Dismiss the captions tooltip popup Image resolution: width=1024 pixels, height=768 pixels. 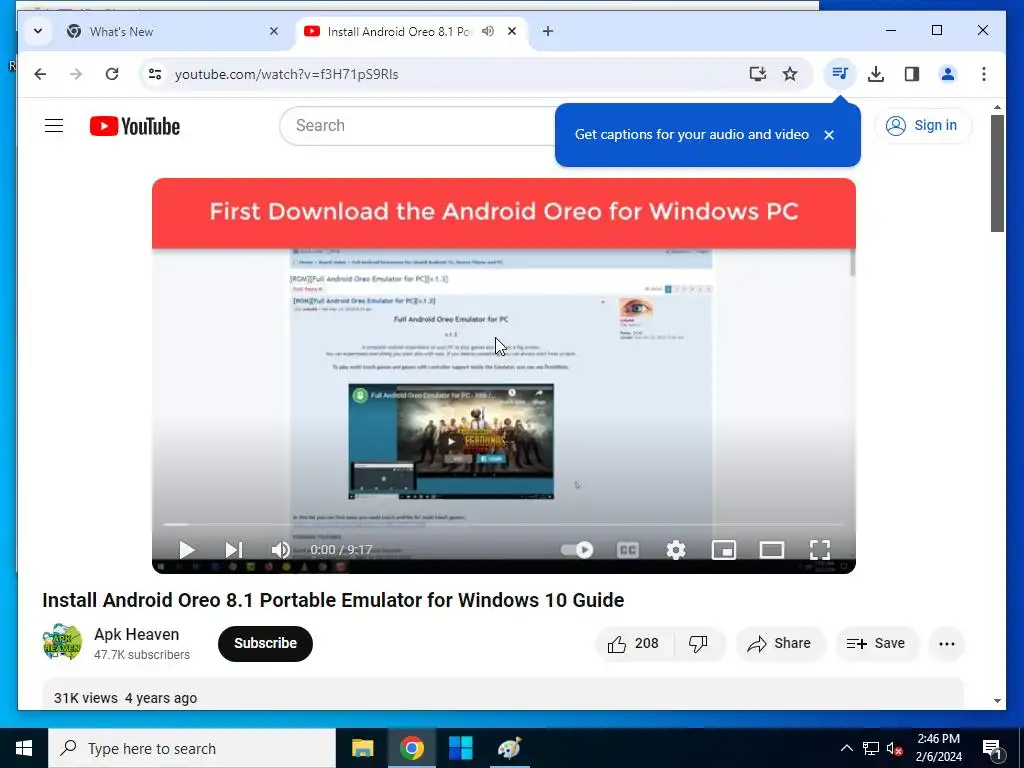(829, 135)
